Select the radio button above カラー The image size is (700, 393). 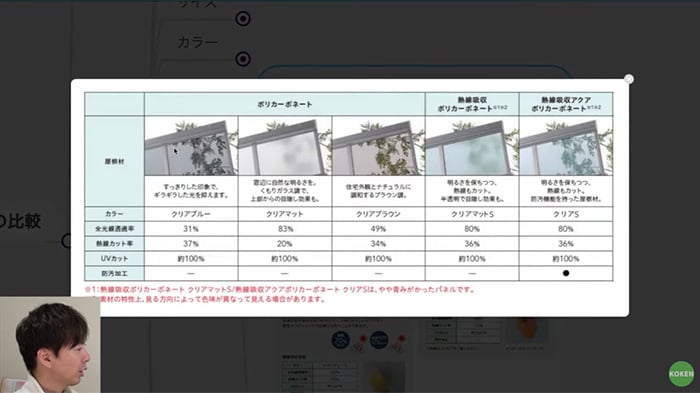[x=243, y=19]
